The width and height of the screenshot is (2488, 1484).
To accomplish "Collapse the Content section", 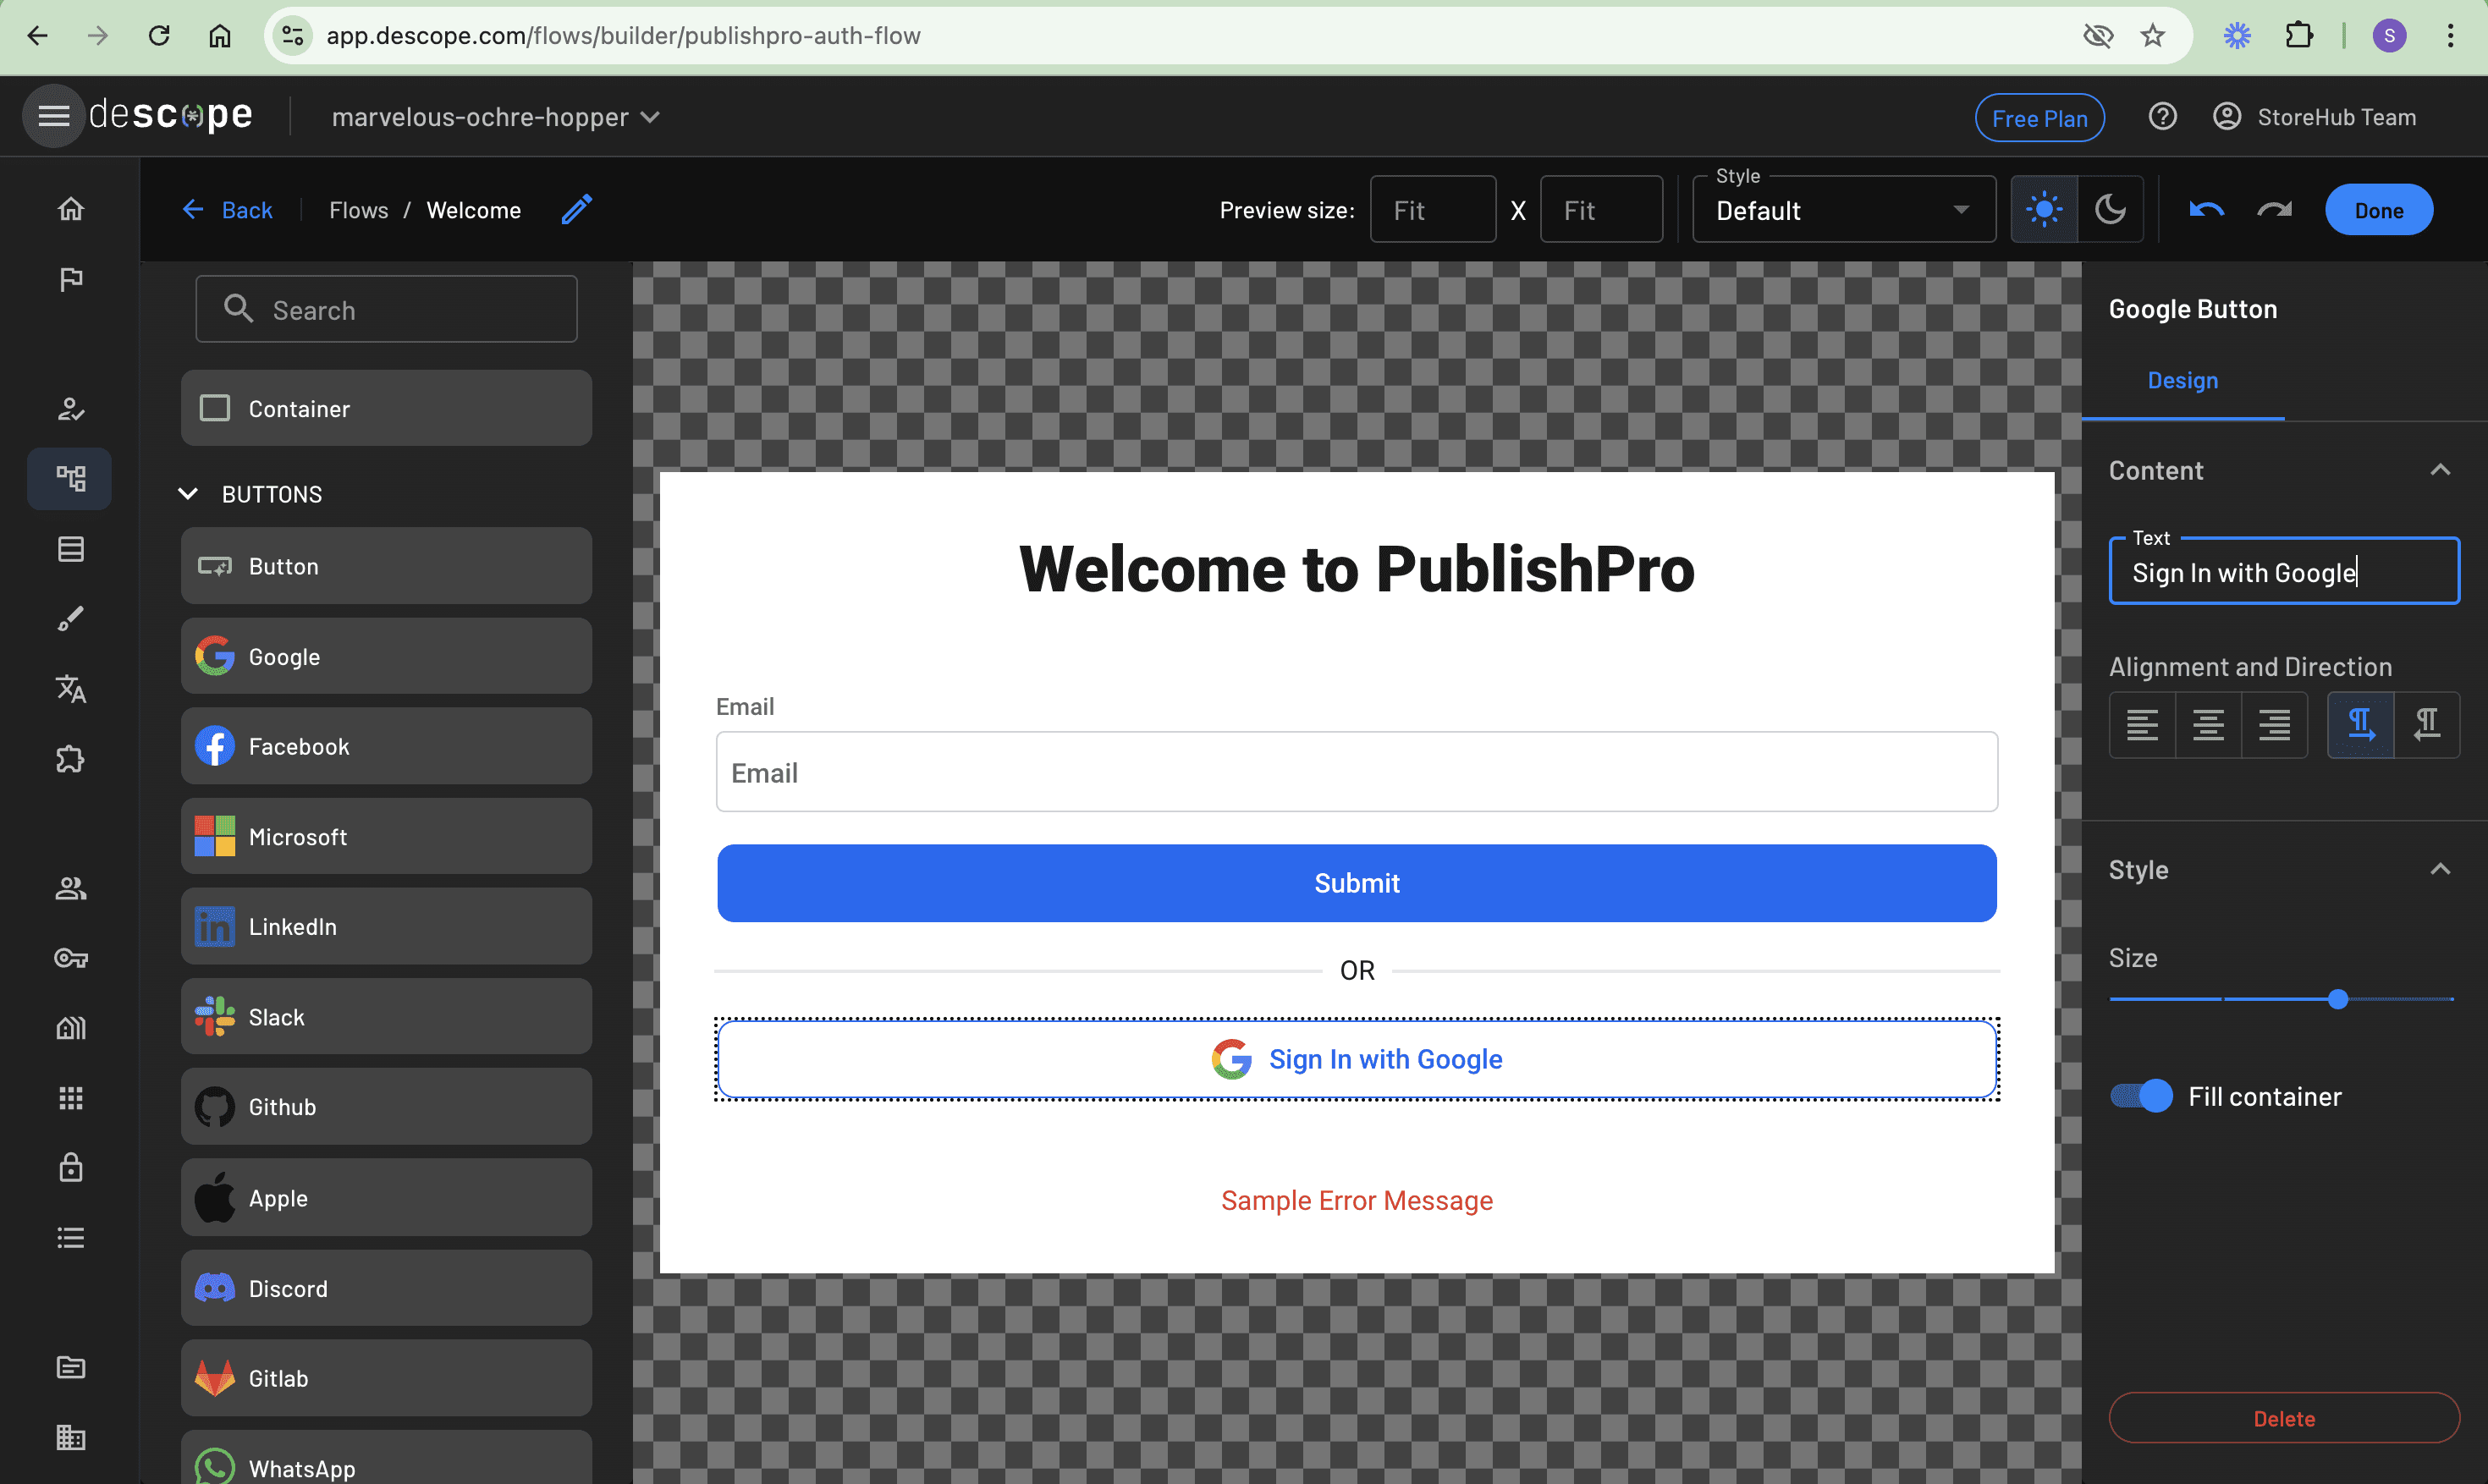I will (2440, 470).
